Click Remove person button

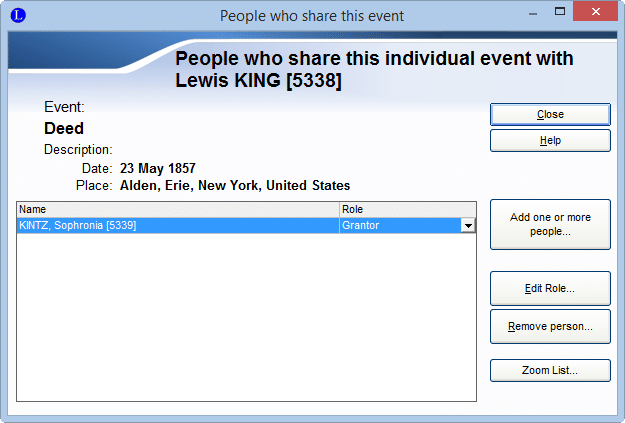(x=550, y=327)
